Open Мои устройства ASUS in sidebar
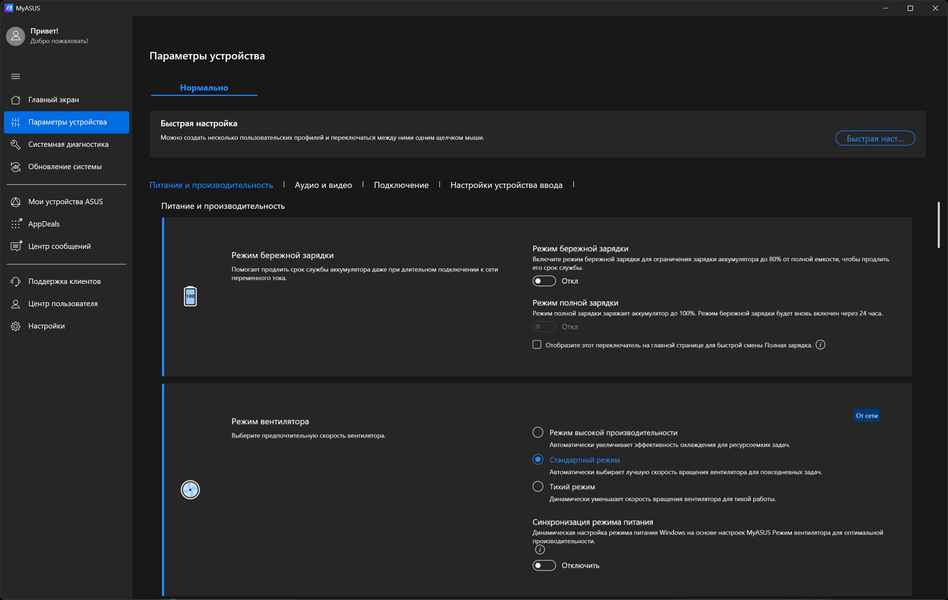 coord(67,202)
